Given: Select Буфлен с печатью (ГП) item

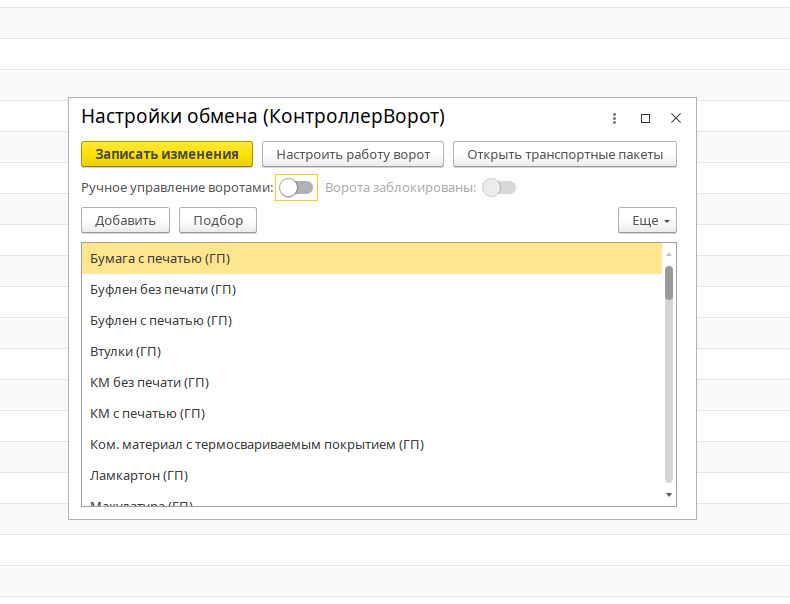Looking at the screenshot, I should [161, 321].
